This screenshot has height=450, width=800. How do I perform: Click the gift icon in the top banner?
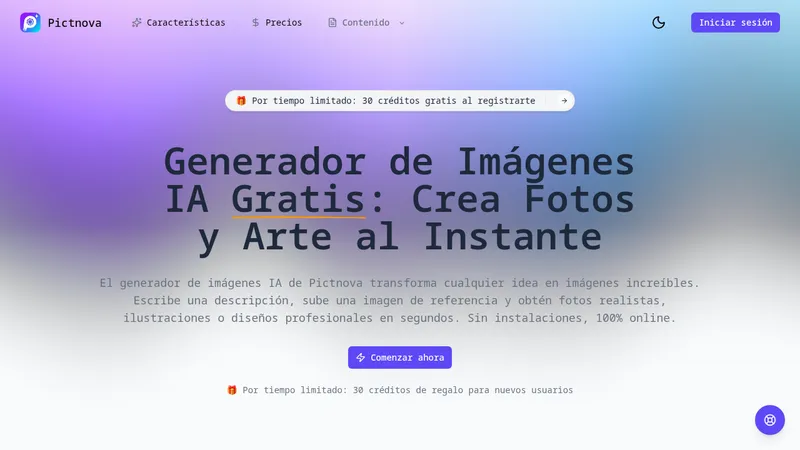pos(241,101)
